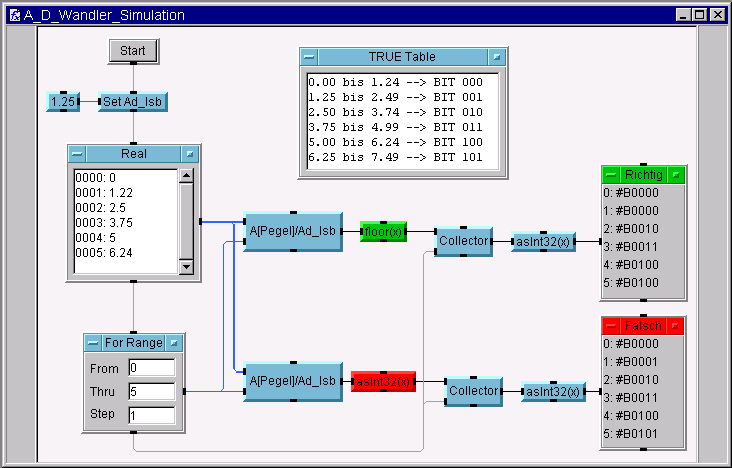The height and width of the screenshot is (468, 732).
Task: Click the upper A[Pegel]/Ad_lsb formula block
Action: pos(293,232)
